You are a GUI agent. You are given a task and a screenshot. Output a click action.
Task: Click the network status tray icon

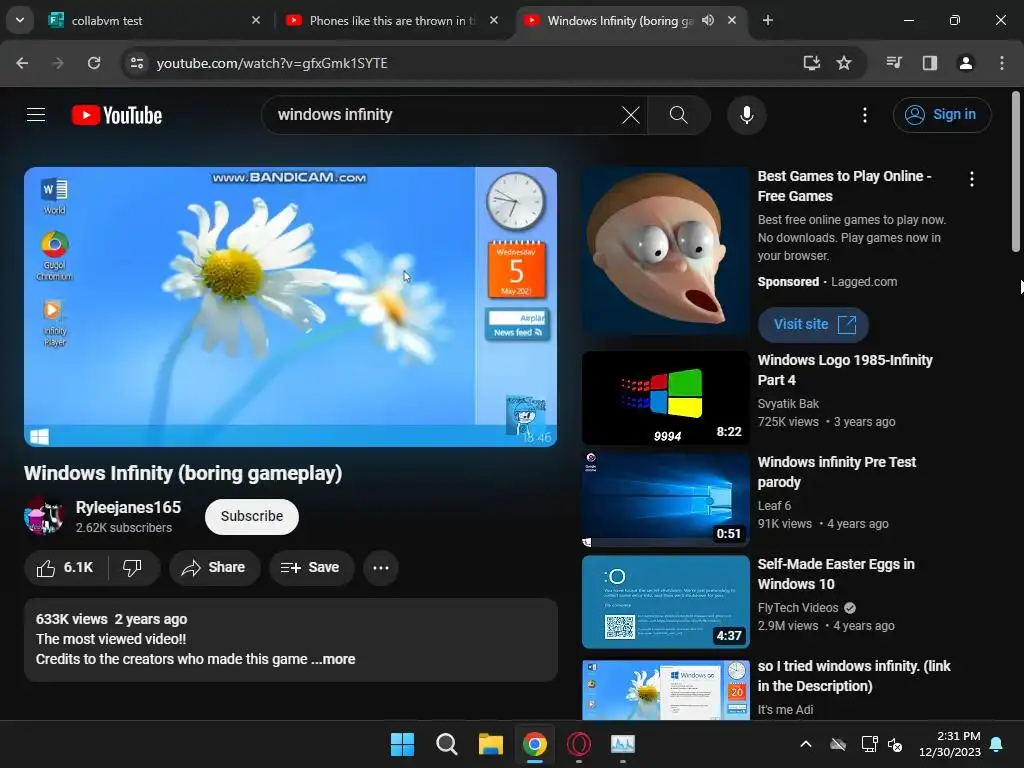coord(870,744)
